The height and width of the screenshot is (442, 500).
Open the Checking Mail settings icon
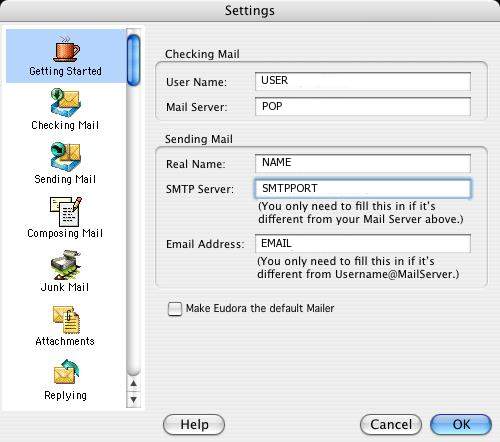coord(66,103)
